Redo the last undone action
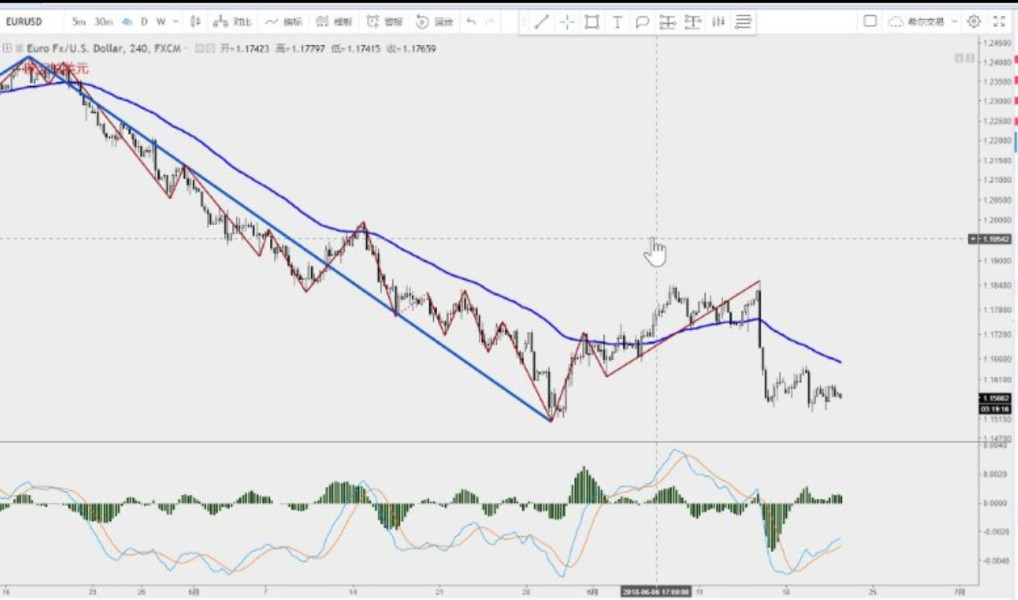The image size is (1018, 600). point(490,21)
